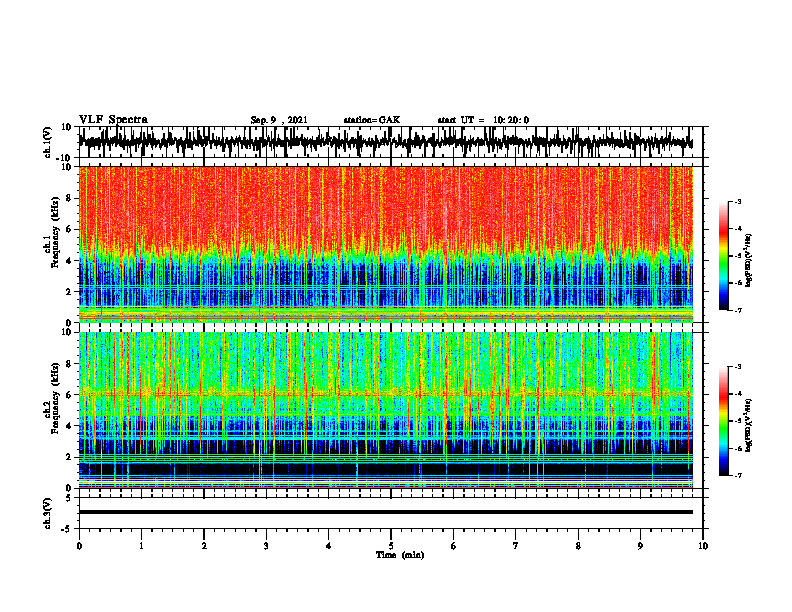Click the "-3" tick on ch.2 colorbar
The height and width of the screenshot is (612, 792).
click(737, 367)
